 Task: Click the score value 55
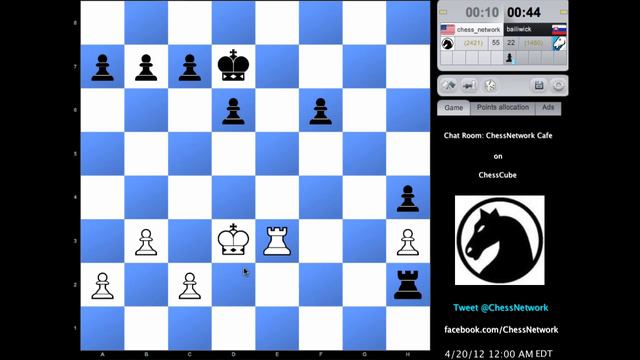click(496, 43)
